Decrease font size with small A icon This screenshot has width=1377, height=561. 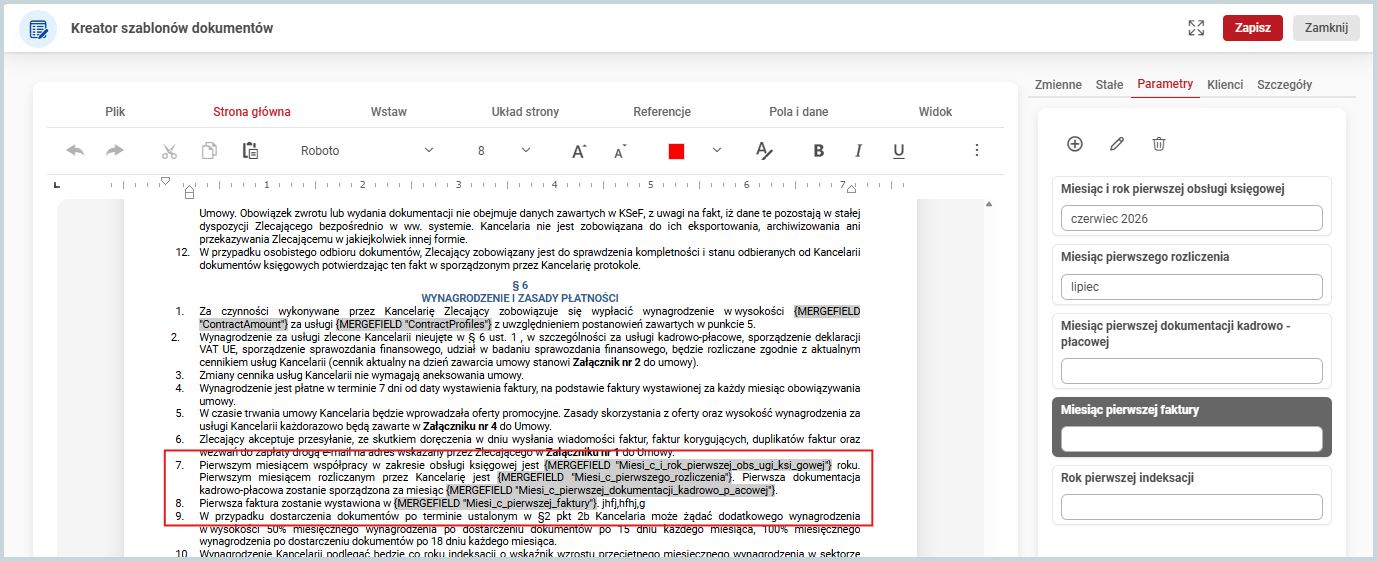click(620, 151)
